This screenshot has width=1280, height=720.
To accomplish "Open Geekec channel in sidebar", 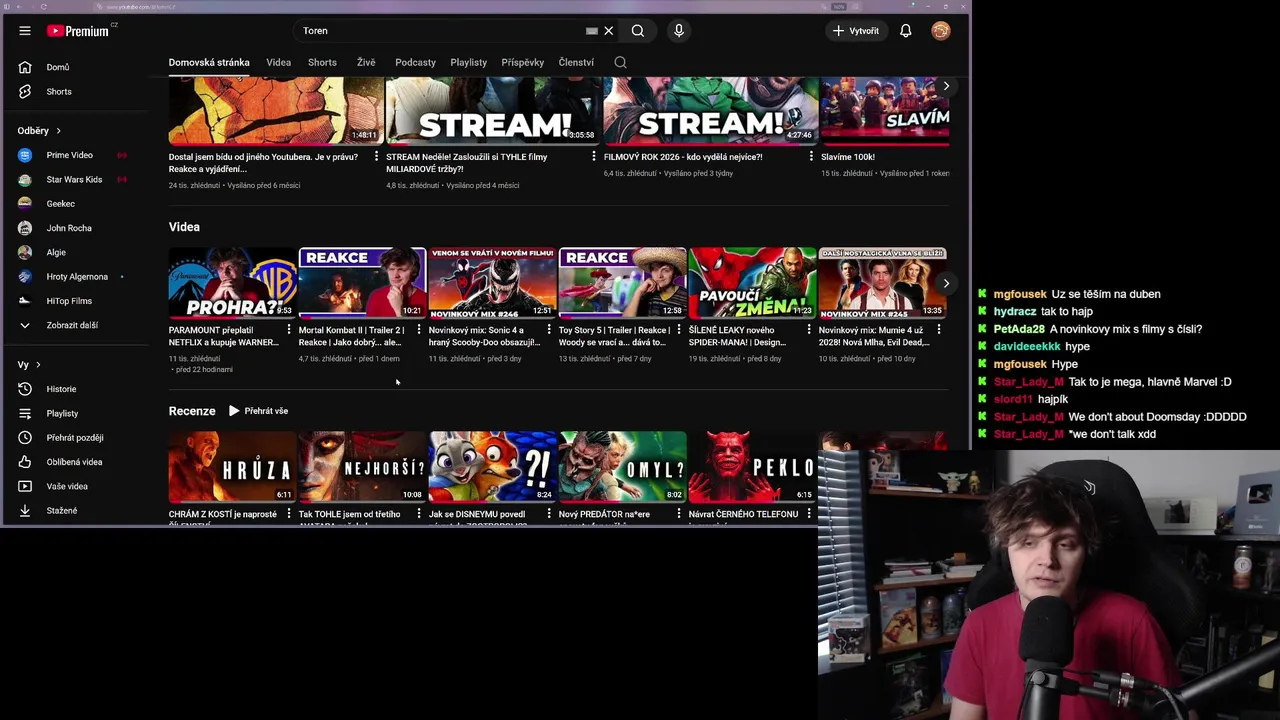I will coord(60,204).
